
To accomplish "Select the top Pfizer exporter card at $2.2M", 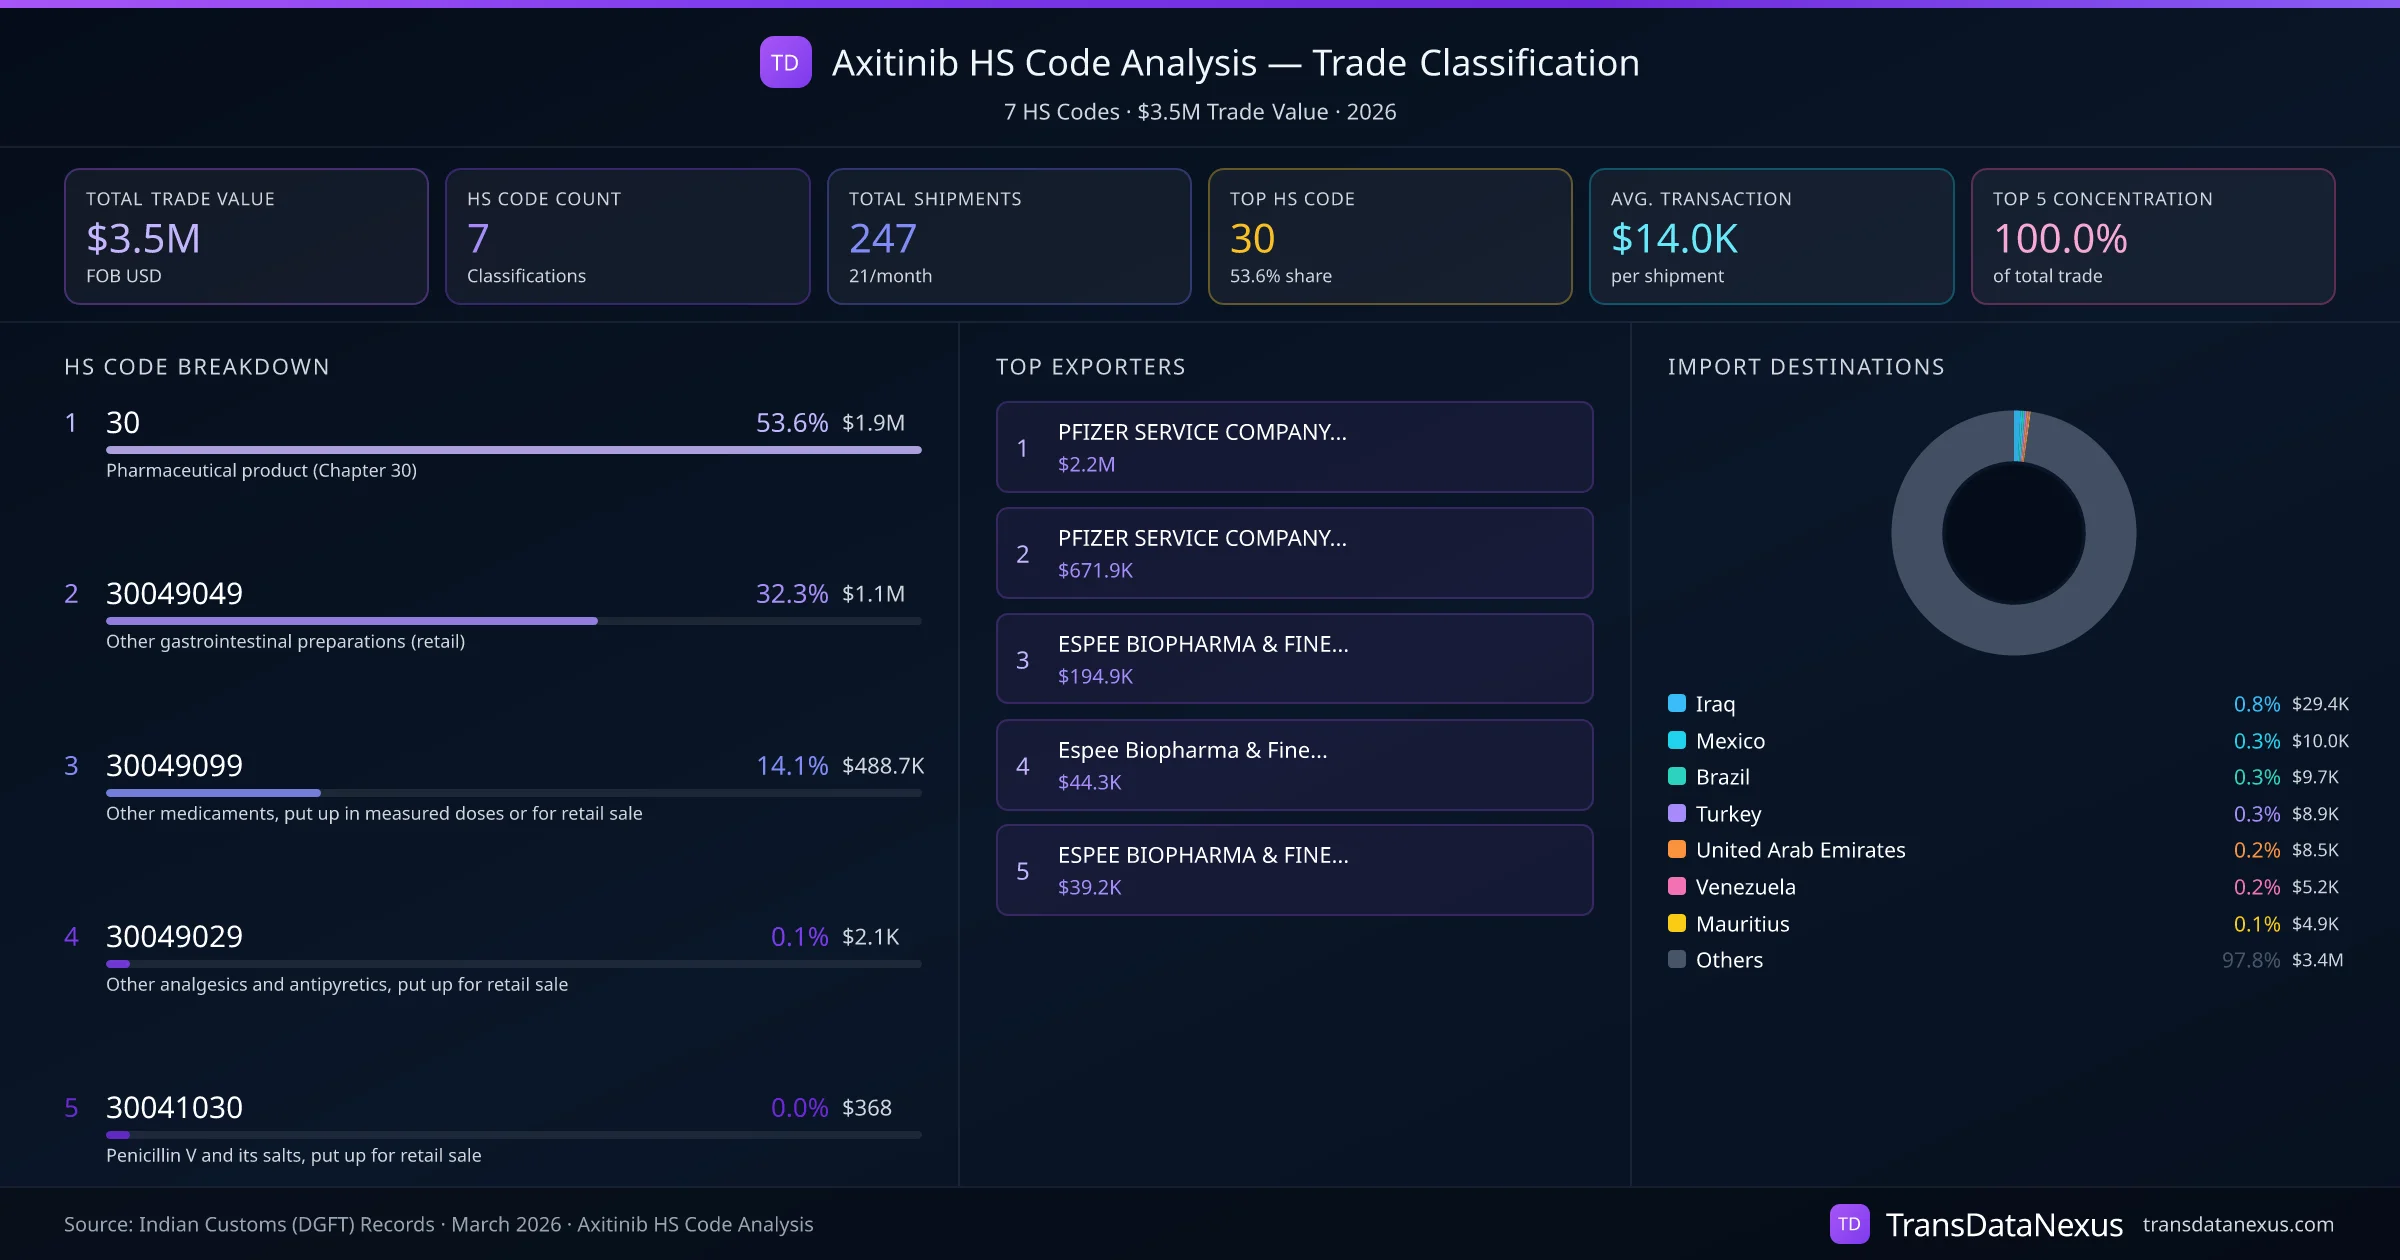I will click(1294, 447).
